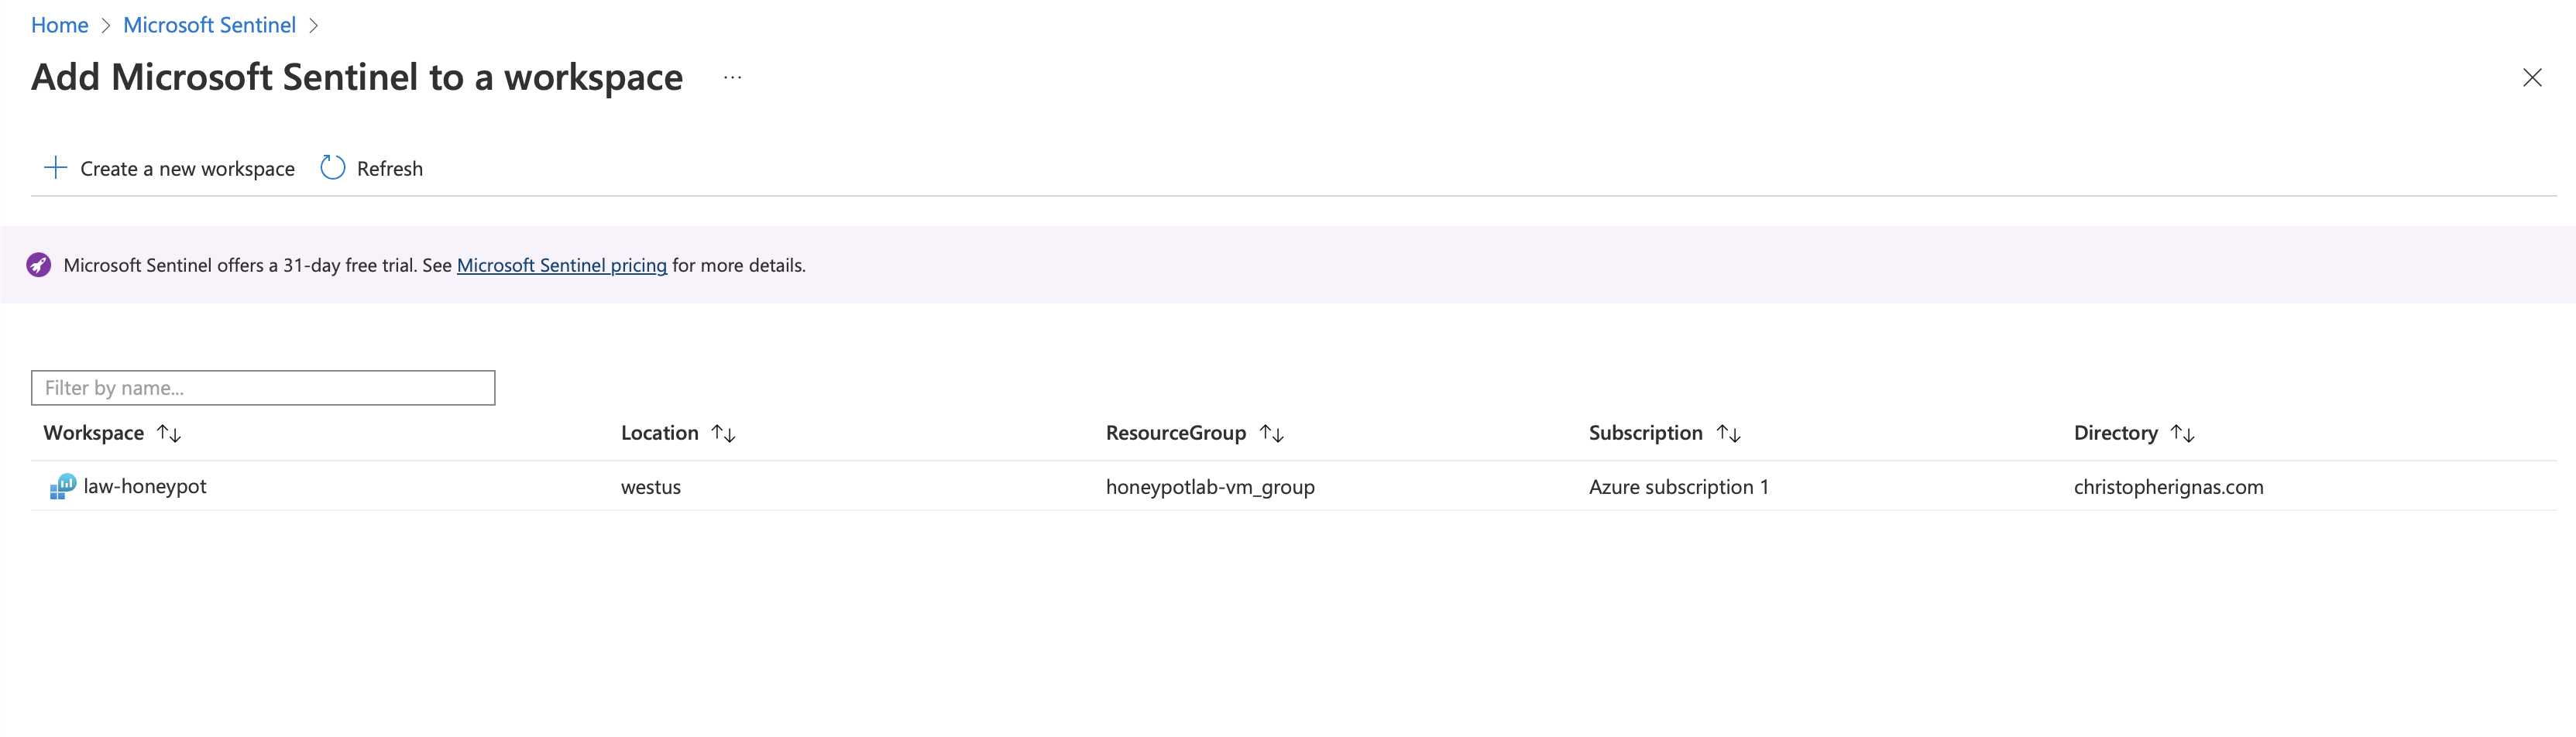Click the ResourceGroup column header
Image resolution: width=2576 pixels, height=737 pixels.
pyautogui.click(x=1176, y=433)
